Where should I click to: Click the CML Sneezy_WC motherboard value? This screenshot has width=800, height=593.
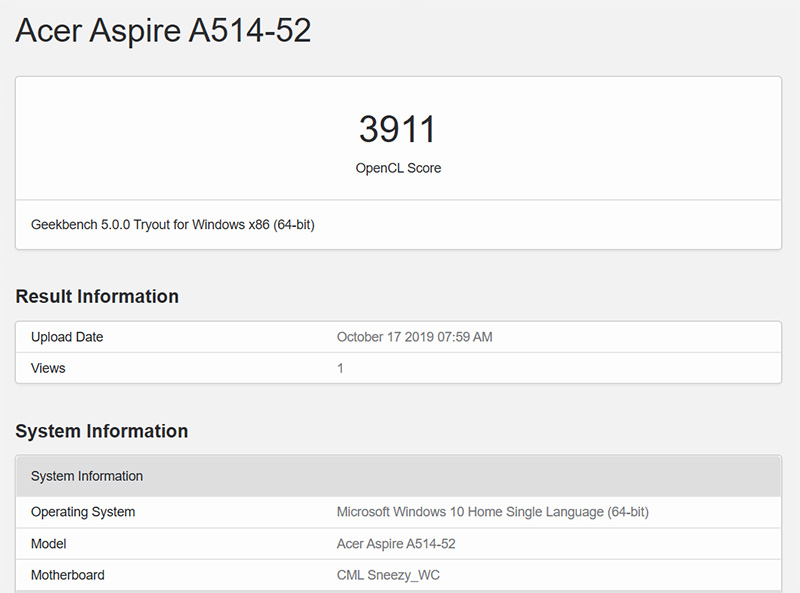click(388, 575)
